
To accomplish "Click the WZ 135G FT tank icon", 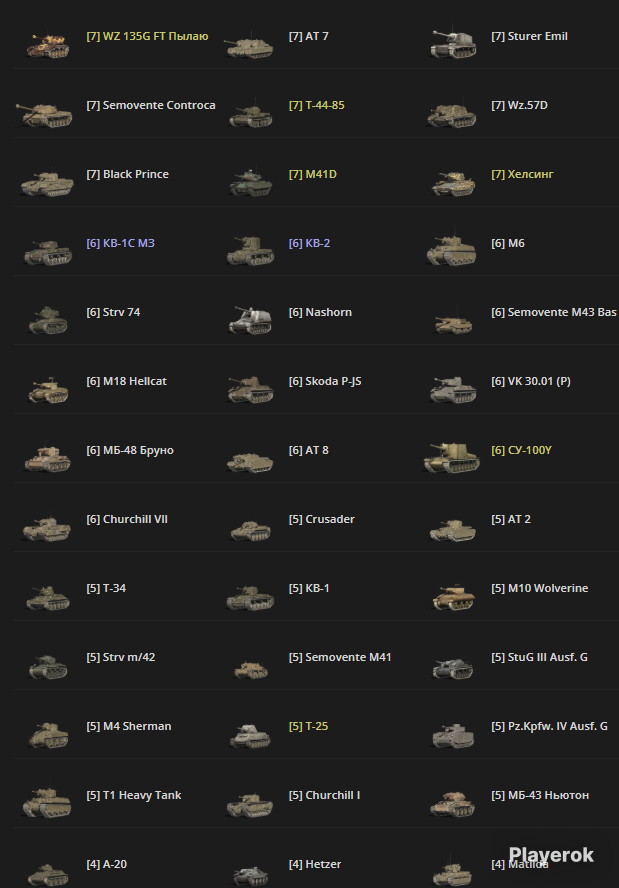I will pyautogui.click(x=48, y=46).
